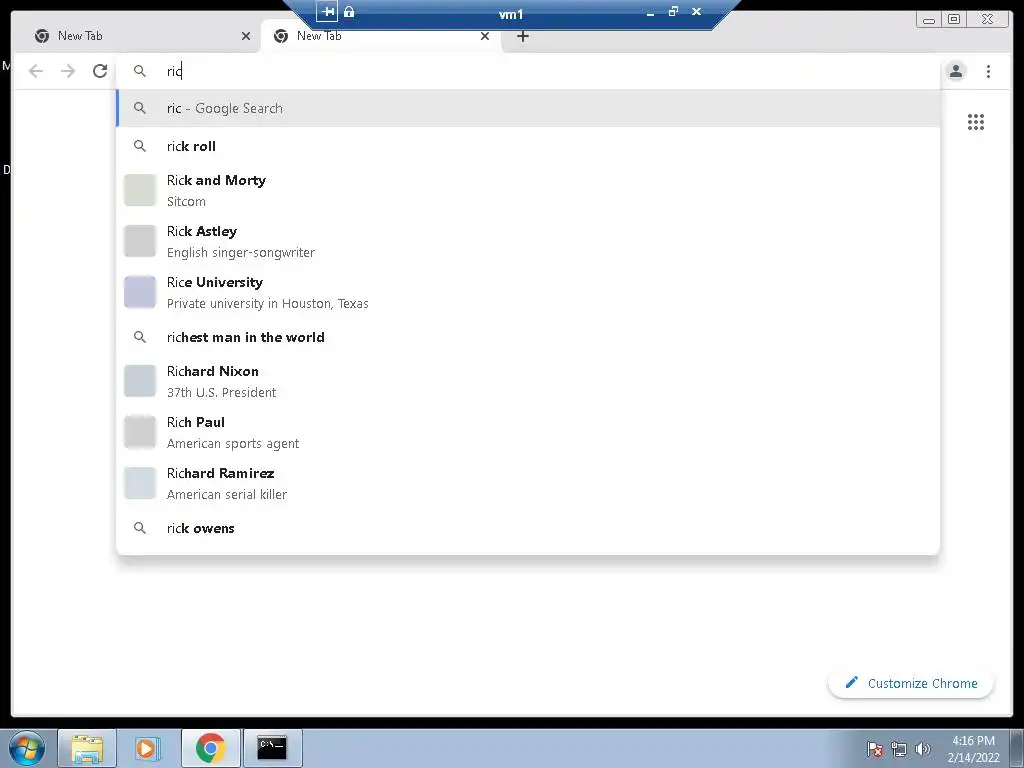The height and width of the screenshot is (768, 1024).
Task: Click the Richard Nixon thumbnail image
Action: click(140, 381)
